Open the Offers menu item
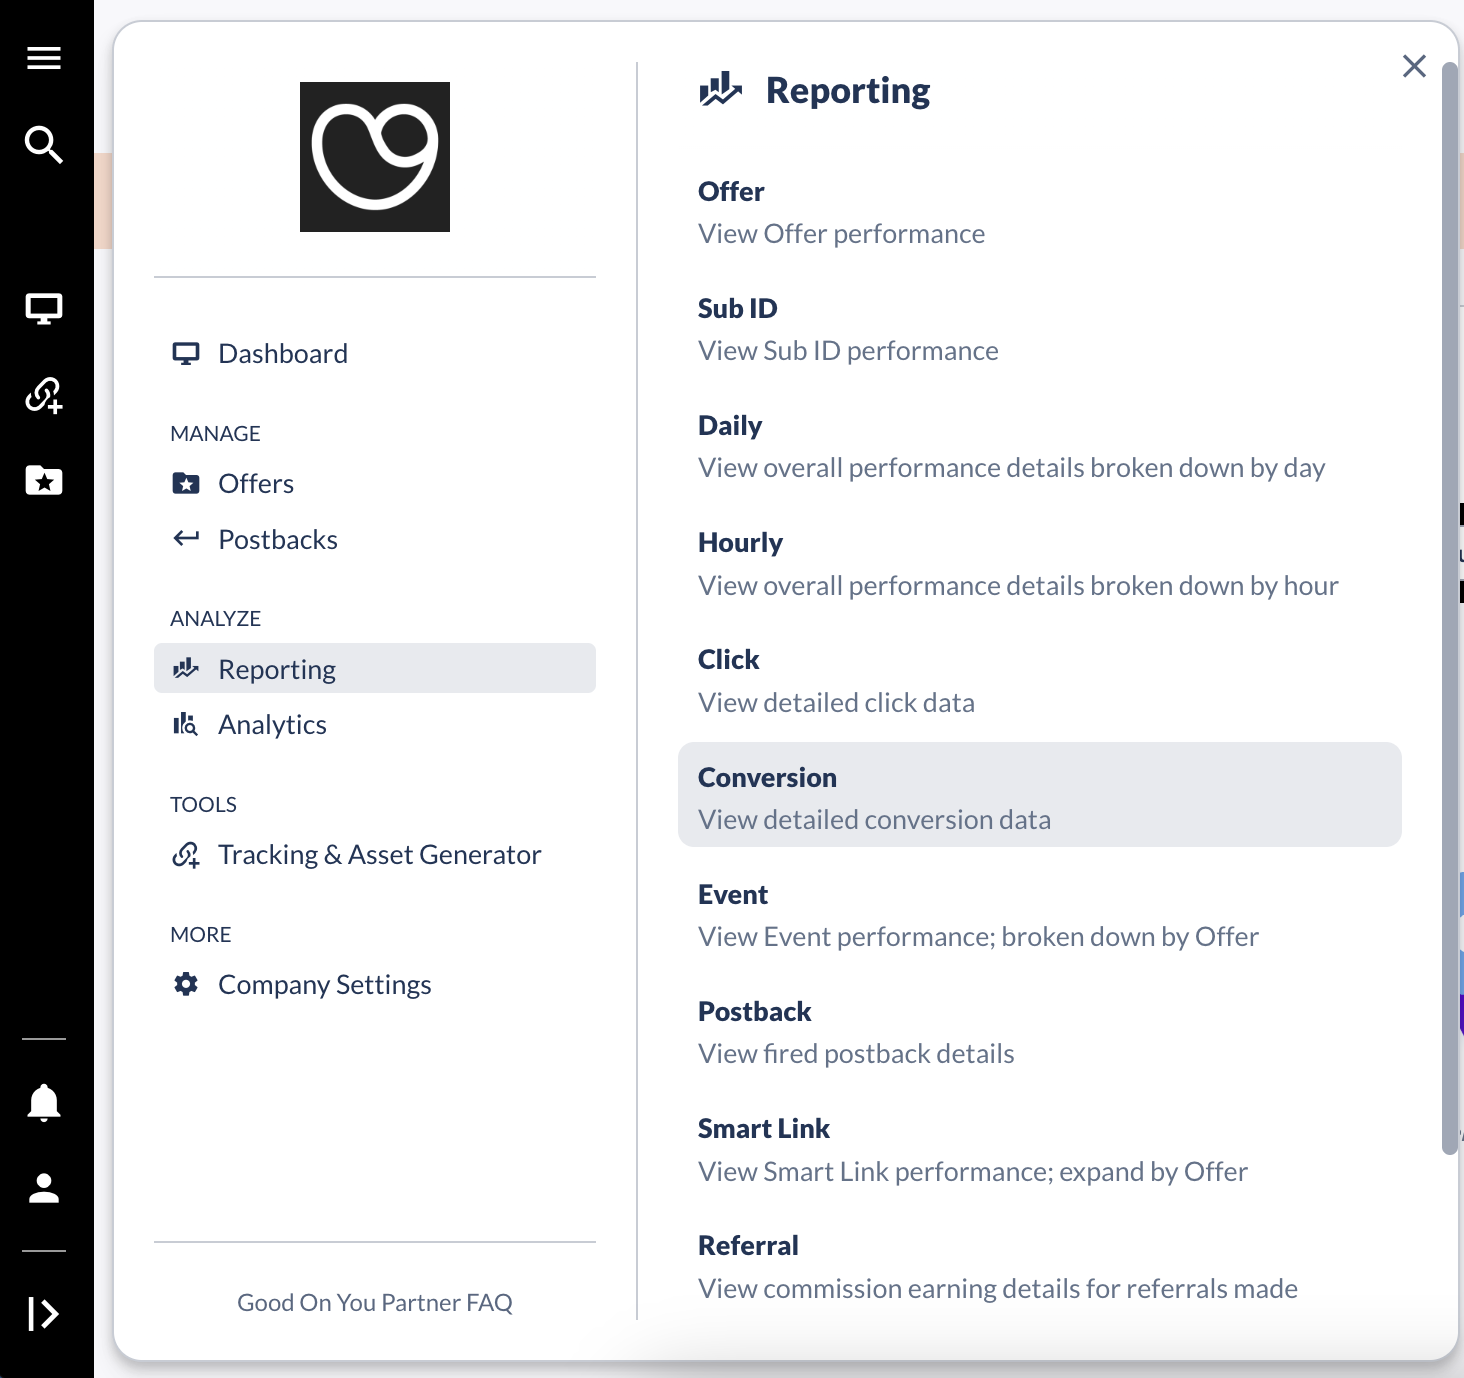1464x1378 pixels. point(256,484)
